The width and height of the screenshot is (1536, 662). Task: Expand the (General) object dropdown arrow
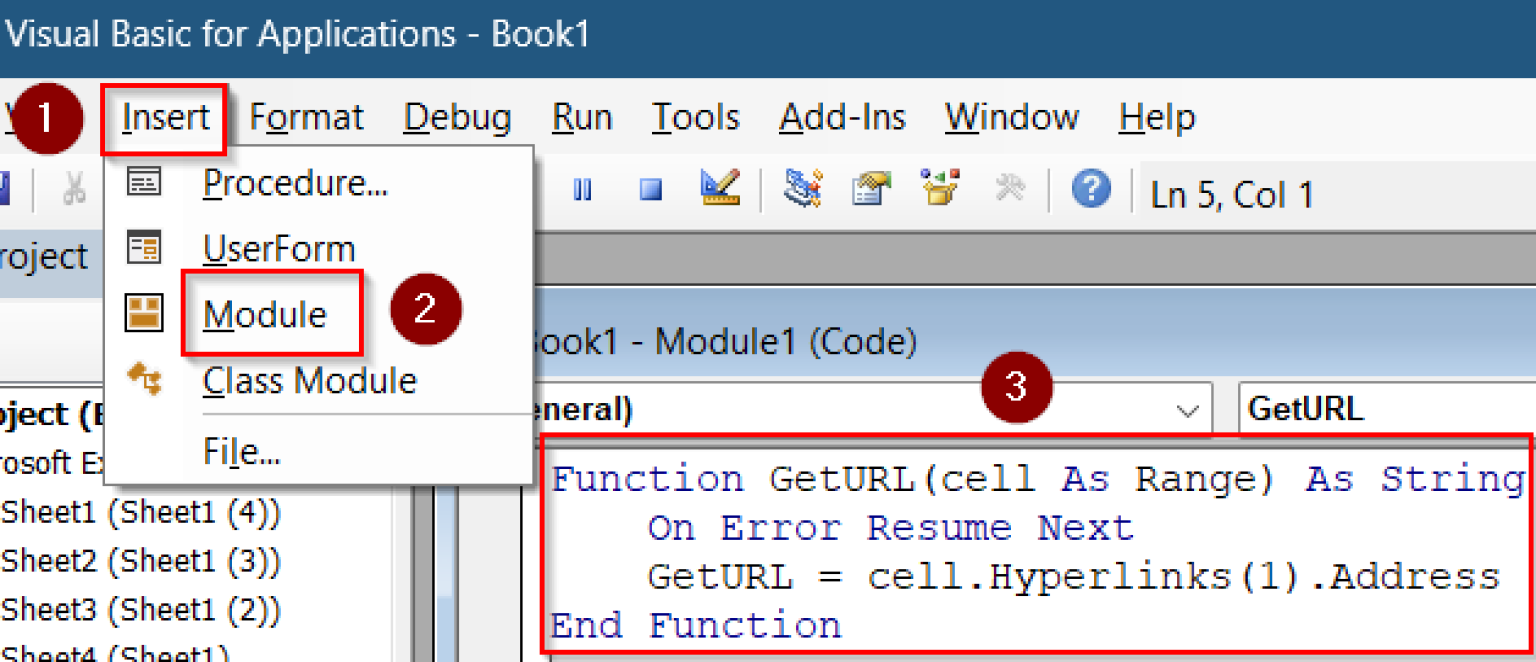coord(1187,411)
